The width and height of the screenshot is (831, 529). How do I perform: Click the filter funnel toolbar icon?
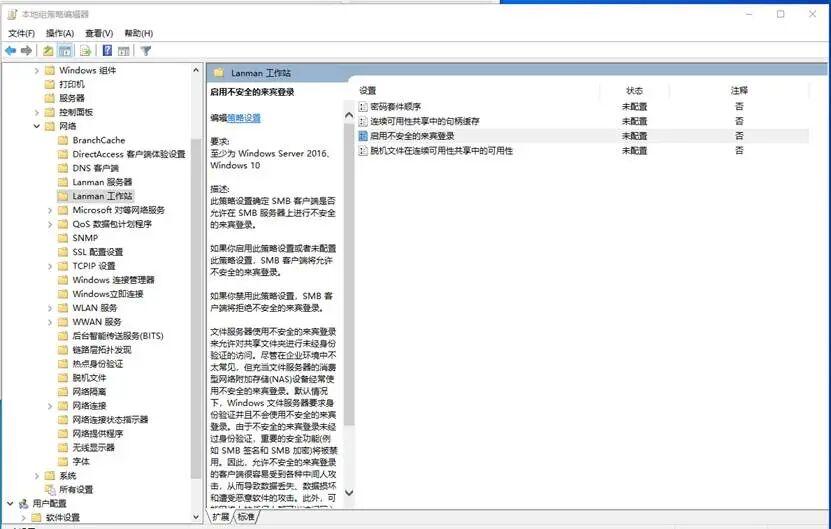[146, 50]
